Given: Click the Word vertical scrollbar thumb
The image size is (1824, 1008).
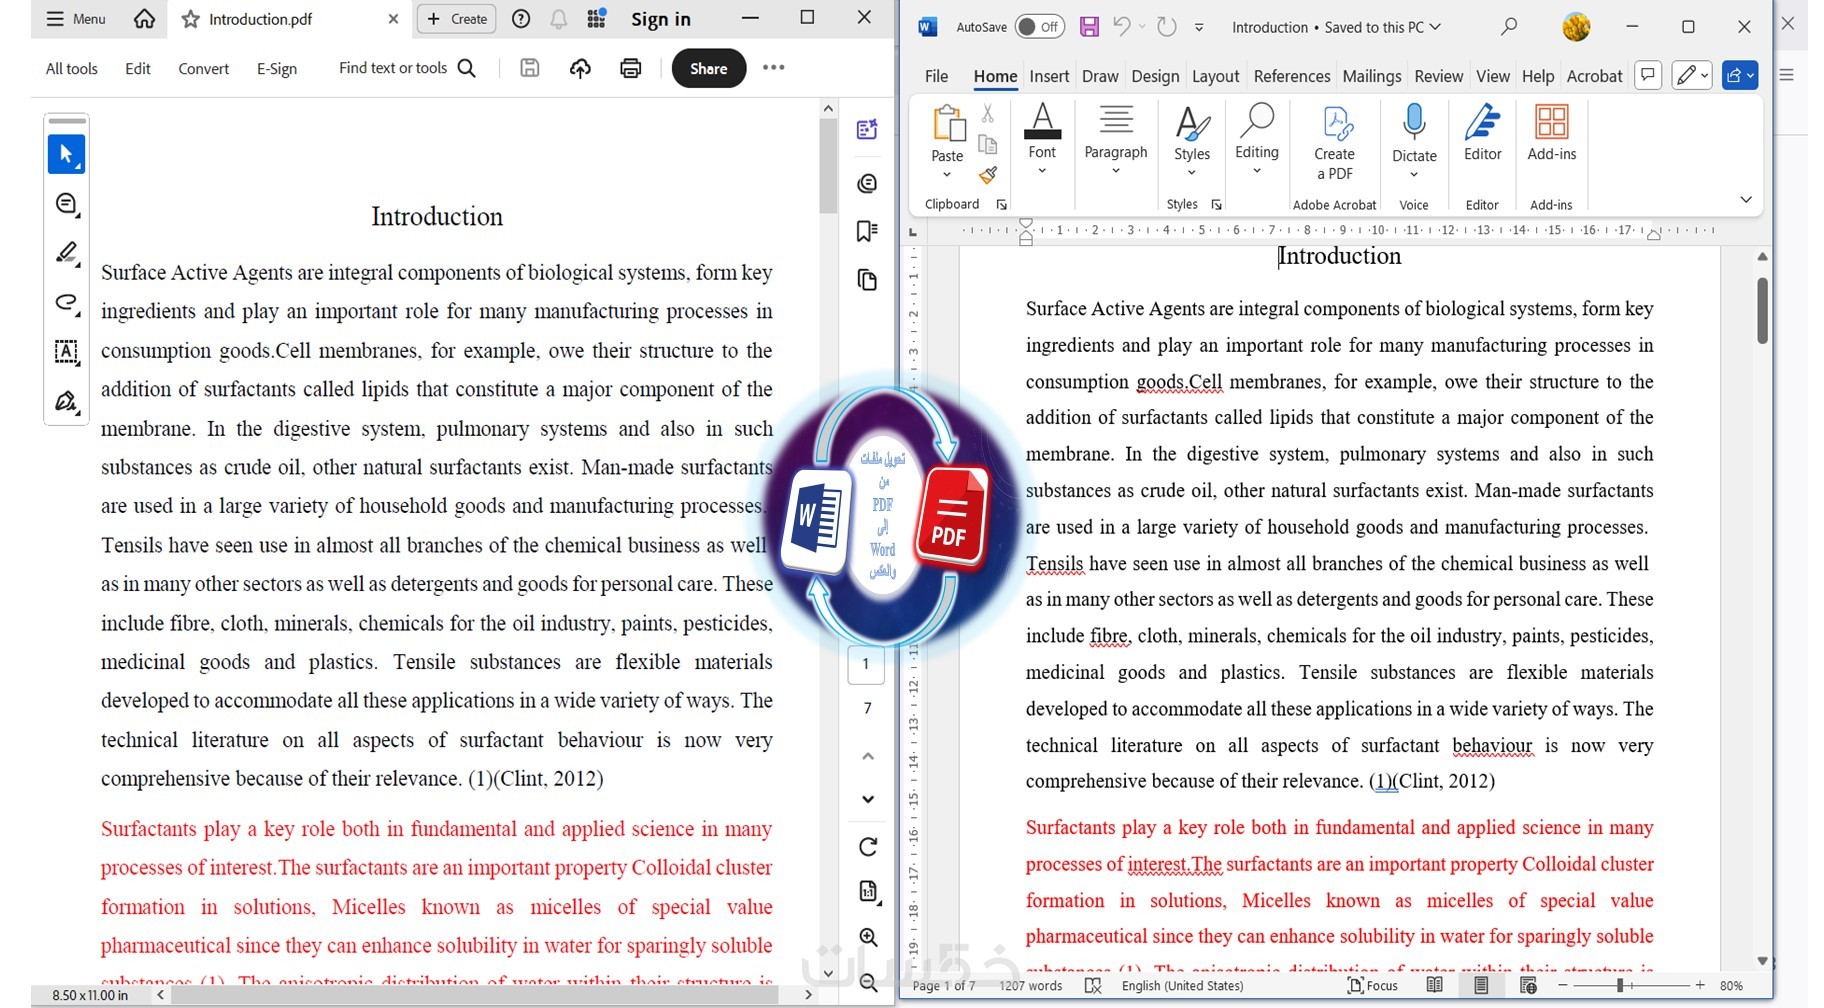Looking at the screenshot, I should point(1762,310).
